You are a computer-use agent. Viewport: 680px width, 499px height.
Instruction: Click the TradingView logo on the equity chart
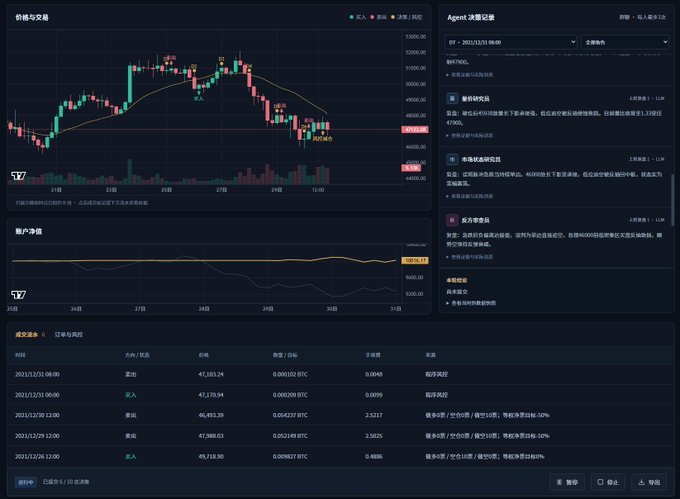pos(18,295)
